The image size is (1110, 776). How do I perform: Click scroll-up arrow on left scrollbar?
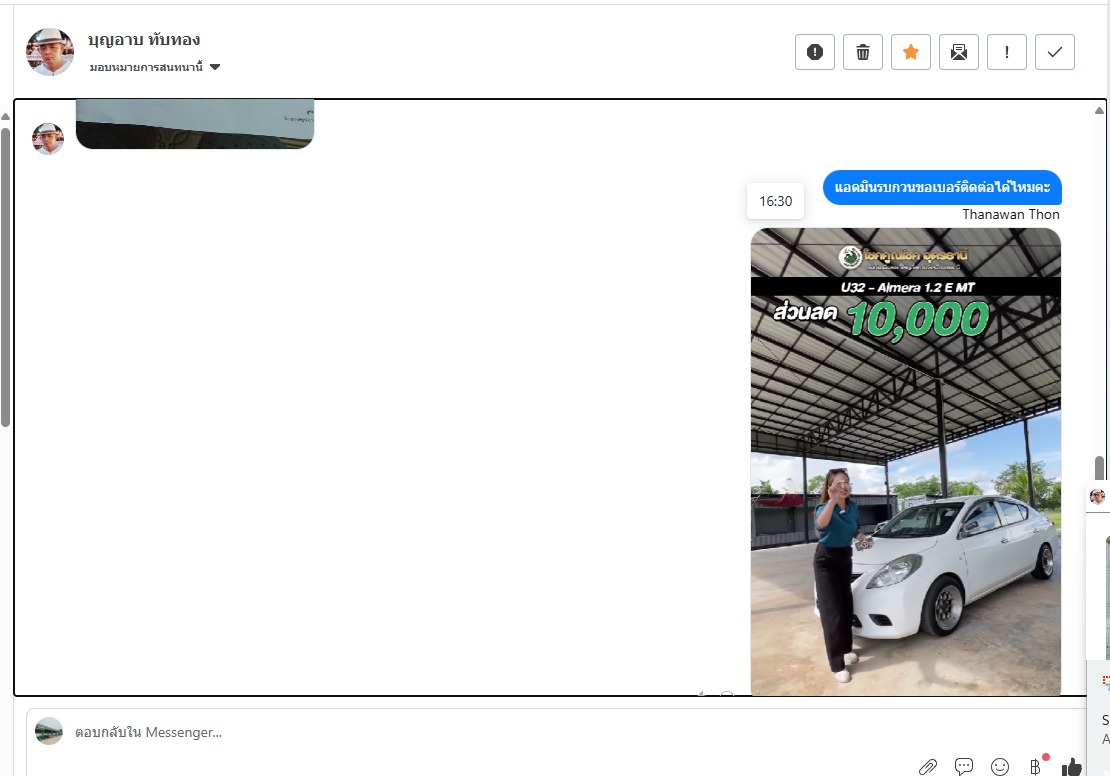pos(5,116)
